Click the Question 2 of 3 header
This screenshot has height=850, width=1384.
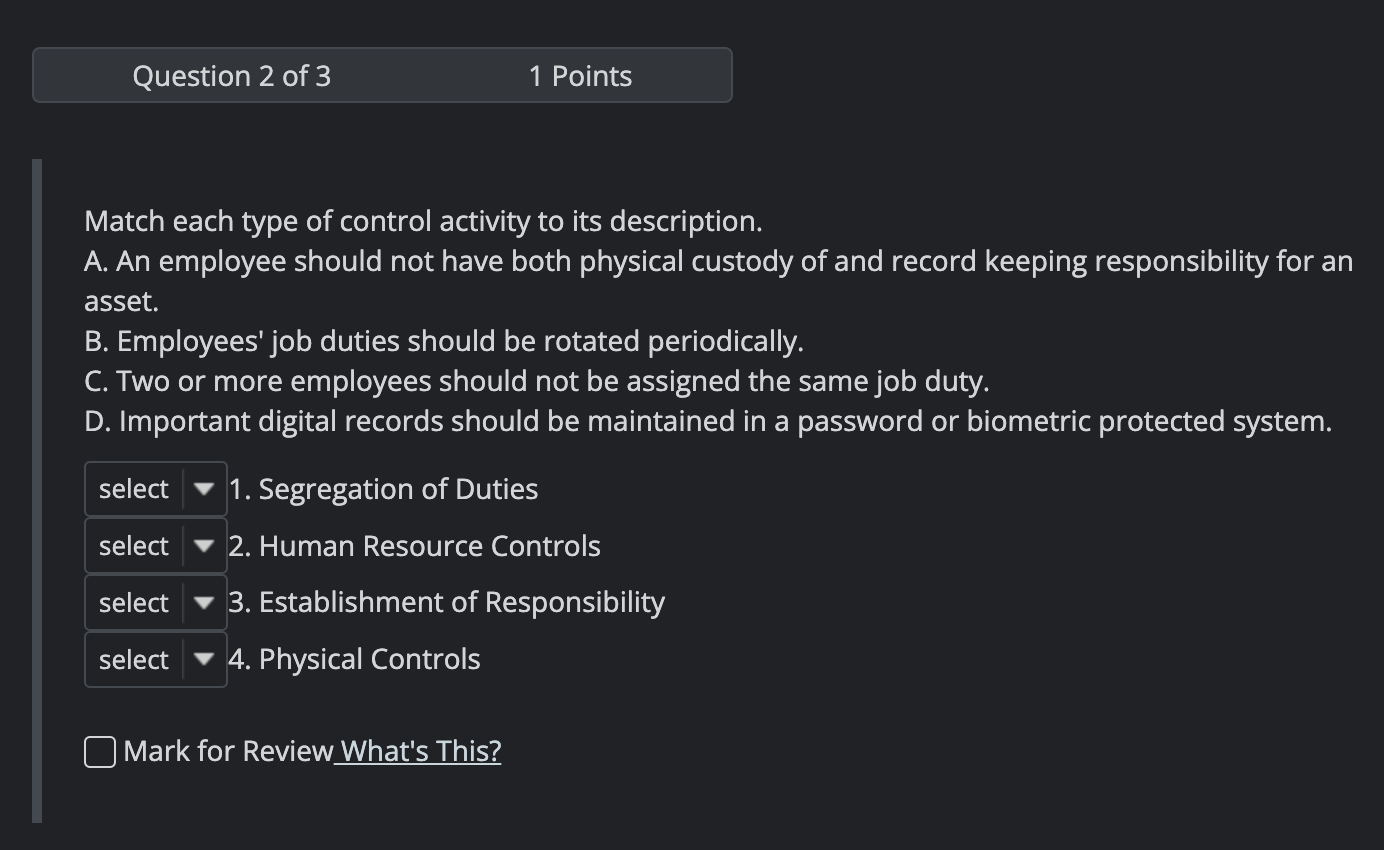(232, 75)
